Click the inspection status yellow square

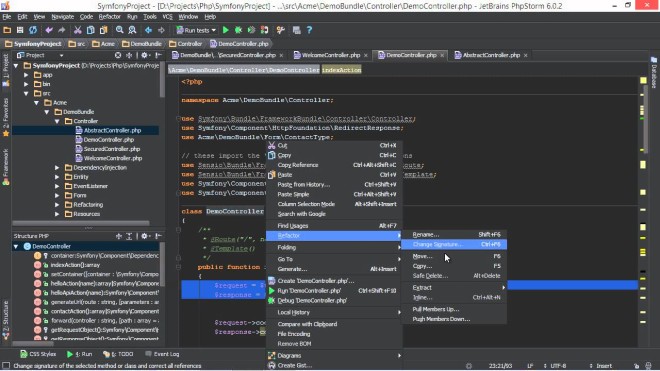[x=643, y=80]
